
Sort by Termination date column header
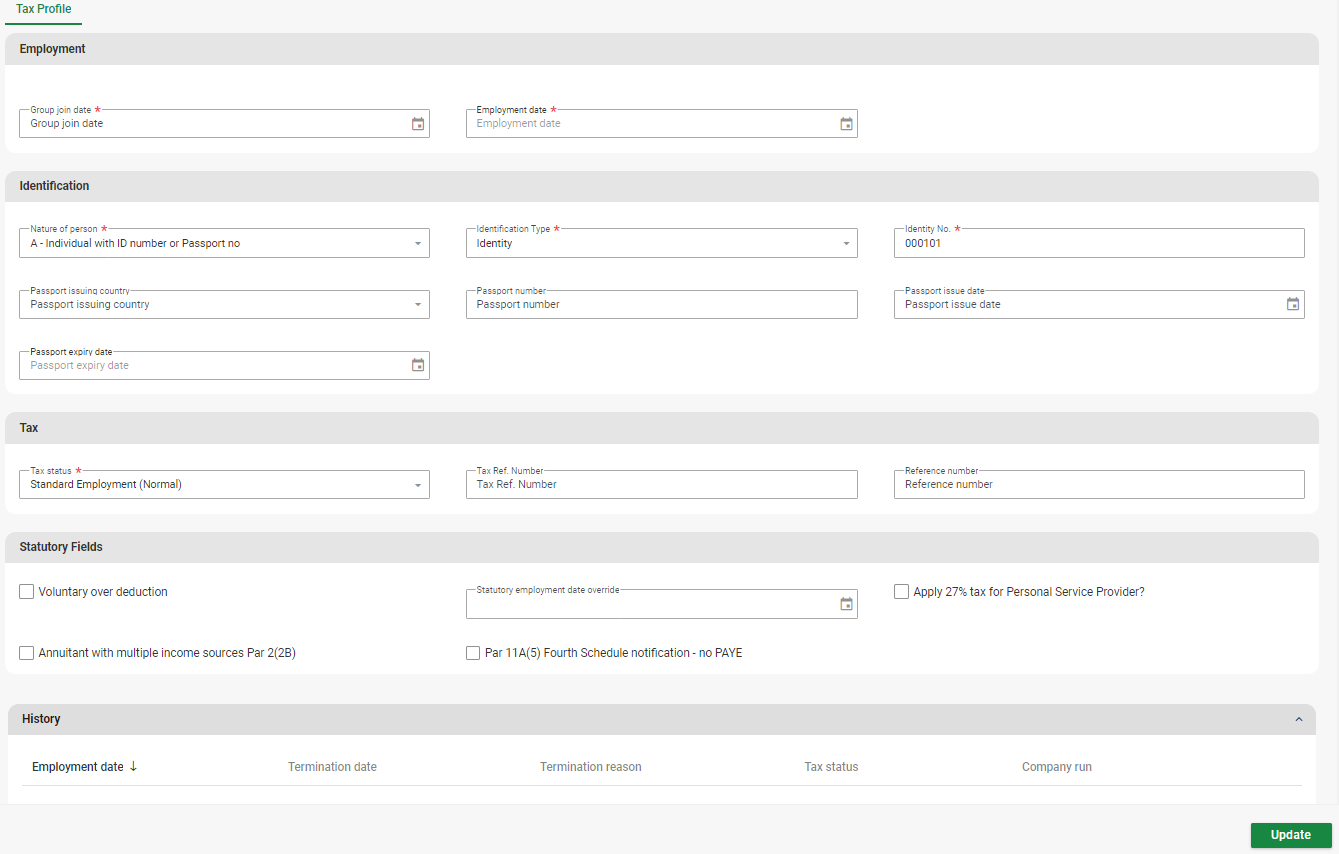332,767
